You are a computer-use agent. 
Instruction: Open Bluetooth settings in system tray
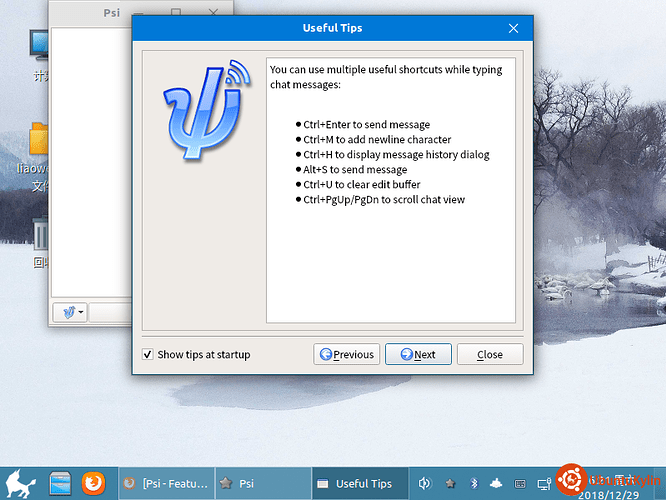pyautogui.click(x=474, y=483)
